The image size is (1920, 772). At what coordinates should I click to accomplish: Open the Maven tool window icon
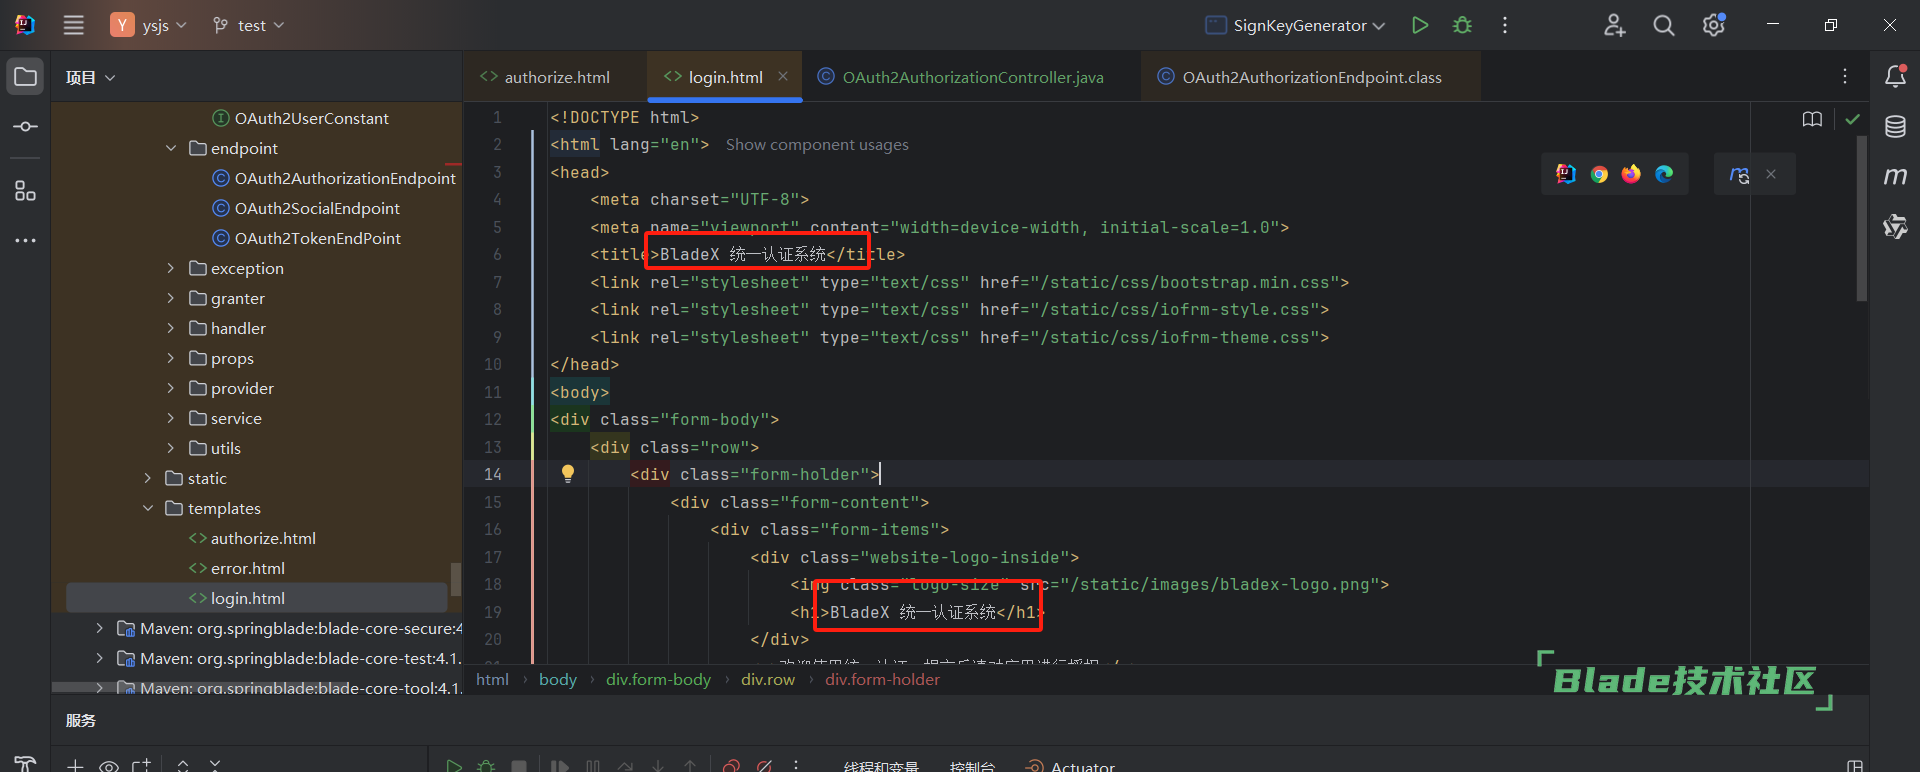click(x=1895, y=176)
